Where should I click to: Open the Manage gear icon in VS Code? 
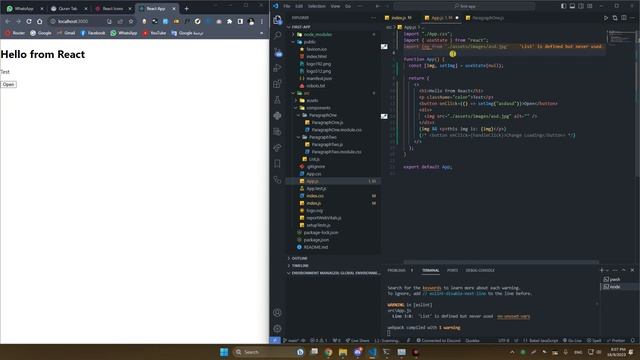(x=278, y=328)
